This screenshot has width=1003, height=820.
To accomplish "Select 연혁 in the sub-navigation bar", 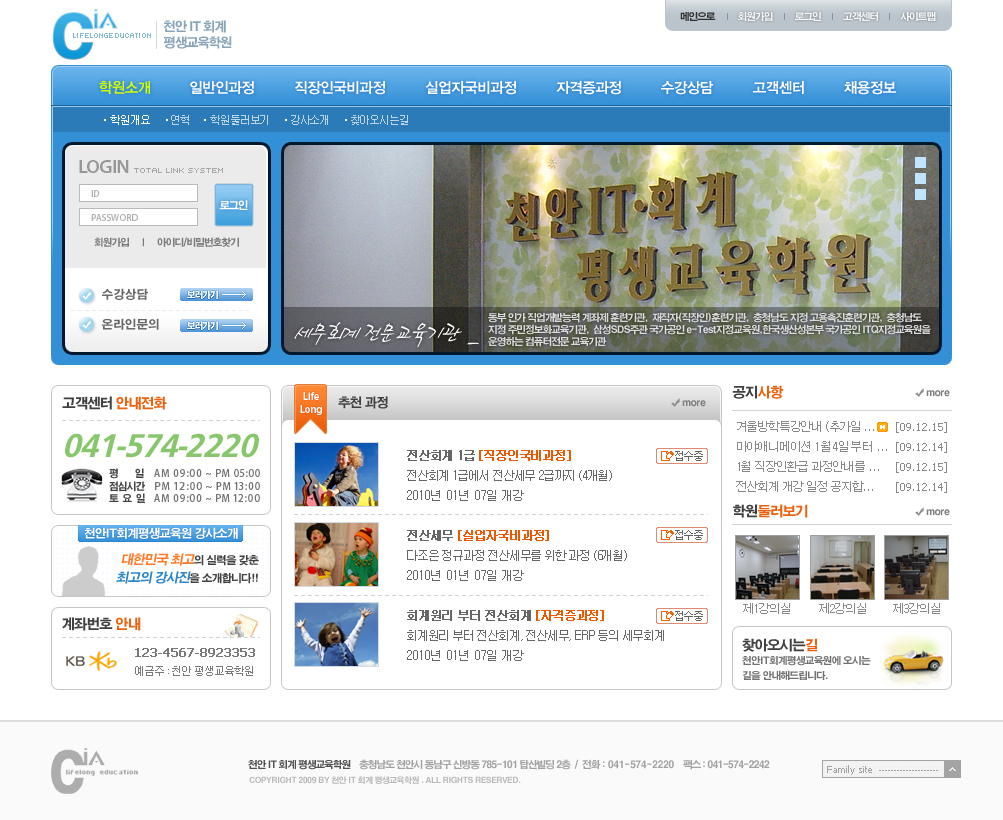I will [x=179, y=120].
